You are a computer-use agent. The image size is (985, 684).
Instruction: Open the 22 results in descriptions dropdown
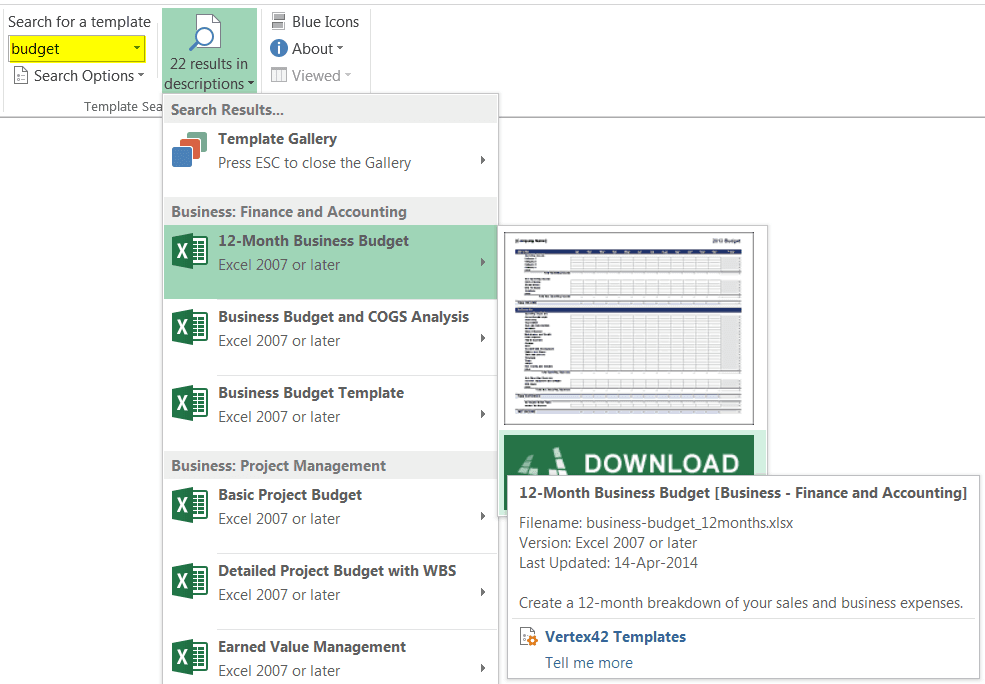click(251, 84)
